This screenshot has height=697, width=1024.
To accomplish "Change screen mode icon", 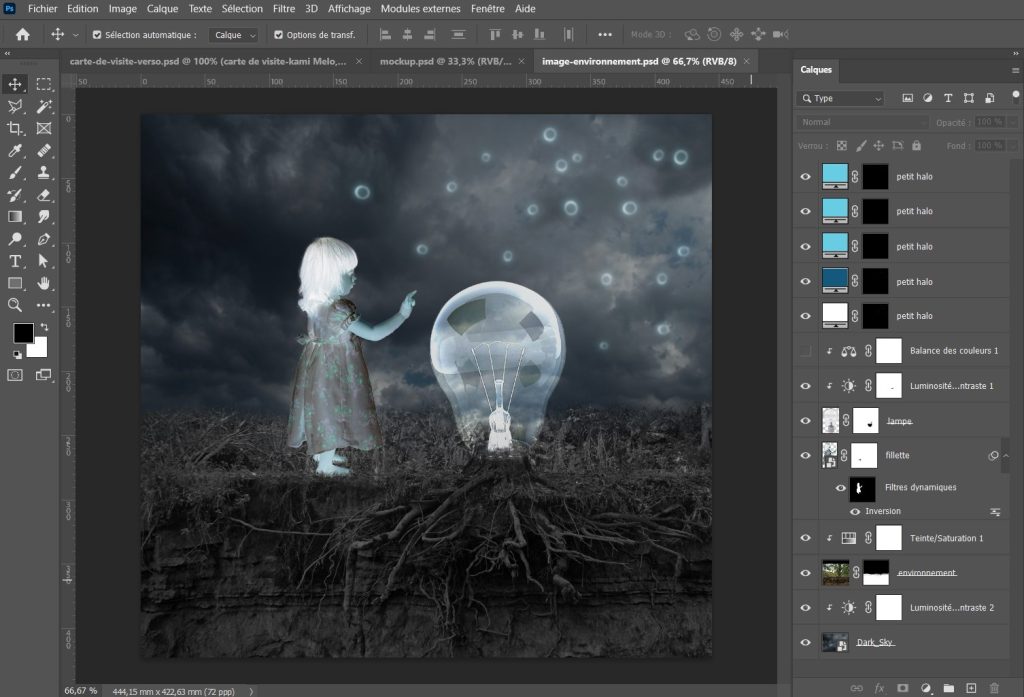I will pyautogui.click(x=44, y=375).
